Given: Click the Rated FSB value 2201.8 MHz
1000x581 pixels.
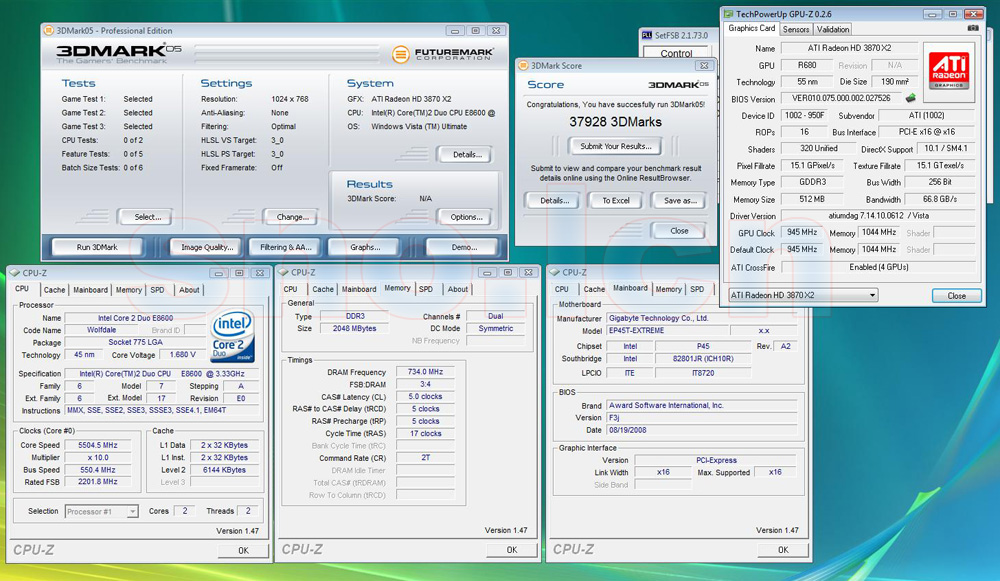Looking at the screenshot, I should 98,482.
